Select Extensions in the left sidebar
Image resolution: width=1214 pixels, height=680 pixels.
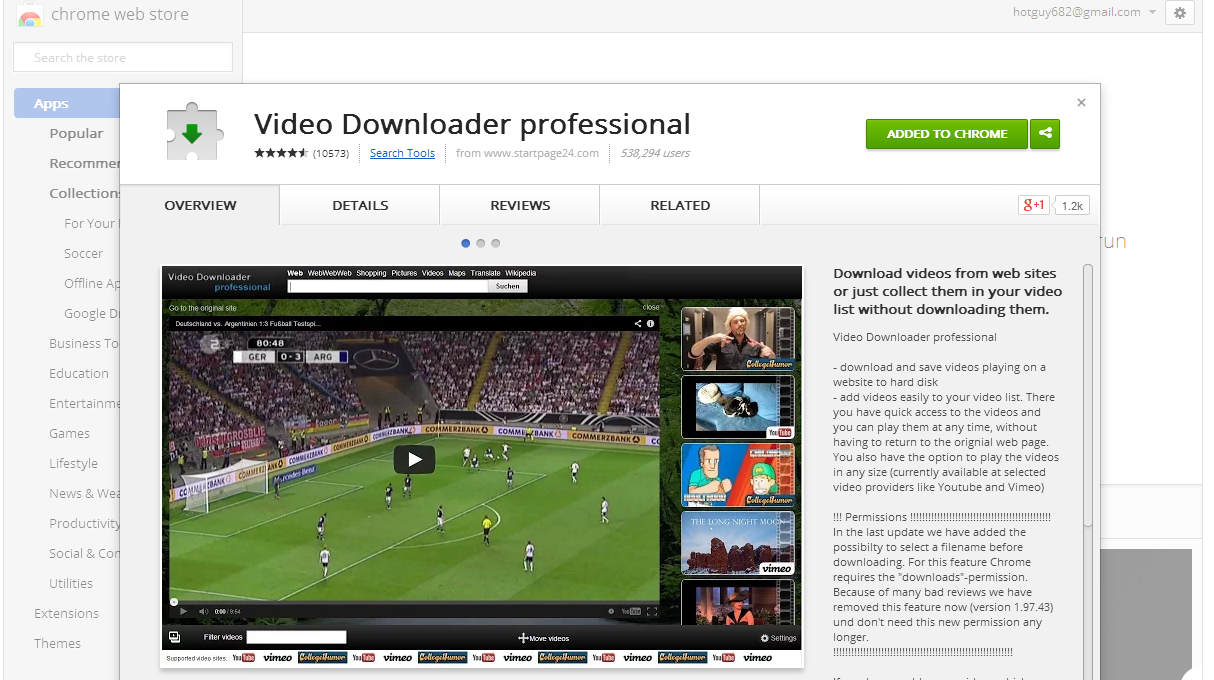click(x=66, y=613)
